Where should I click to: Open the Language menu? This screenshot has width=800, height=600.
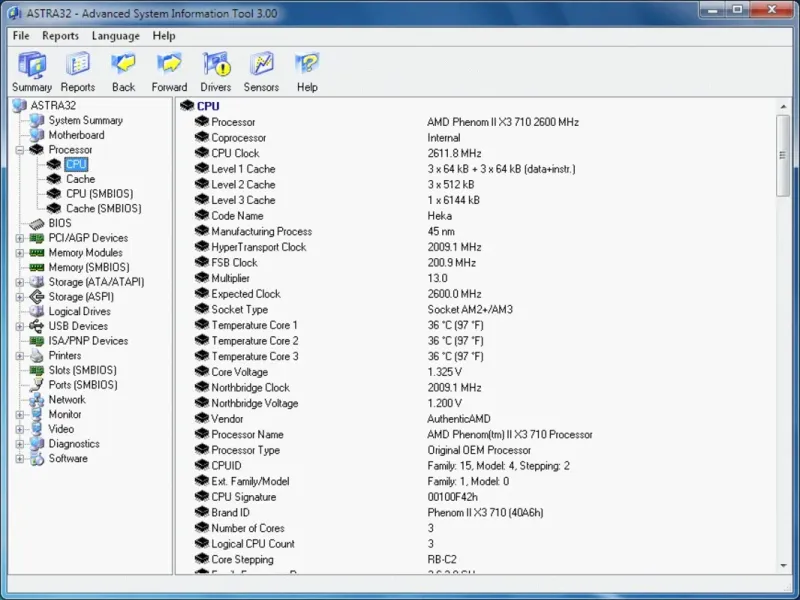click(x=116, y=36)
